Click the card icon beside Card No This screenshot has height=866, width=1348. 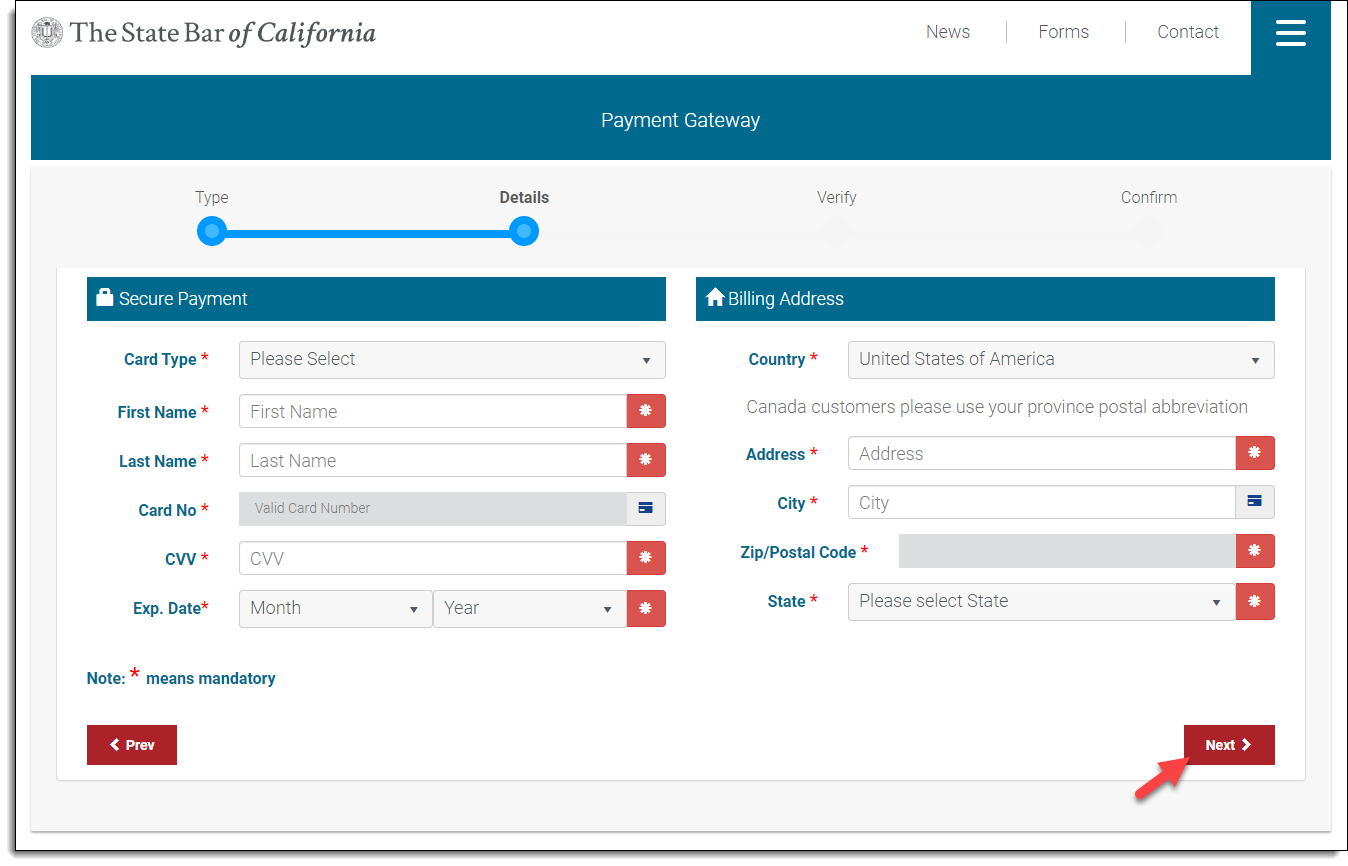(x=646, y=509)
